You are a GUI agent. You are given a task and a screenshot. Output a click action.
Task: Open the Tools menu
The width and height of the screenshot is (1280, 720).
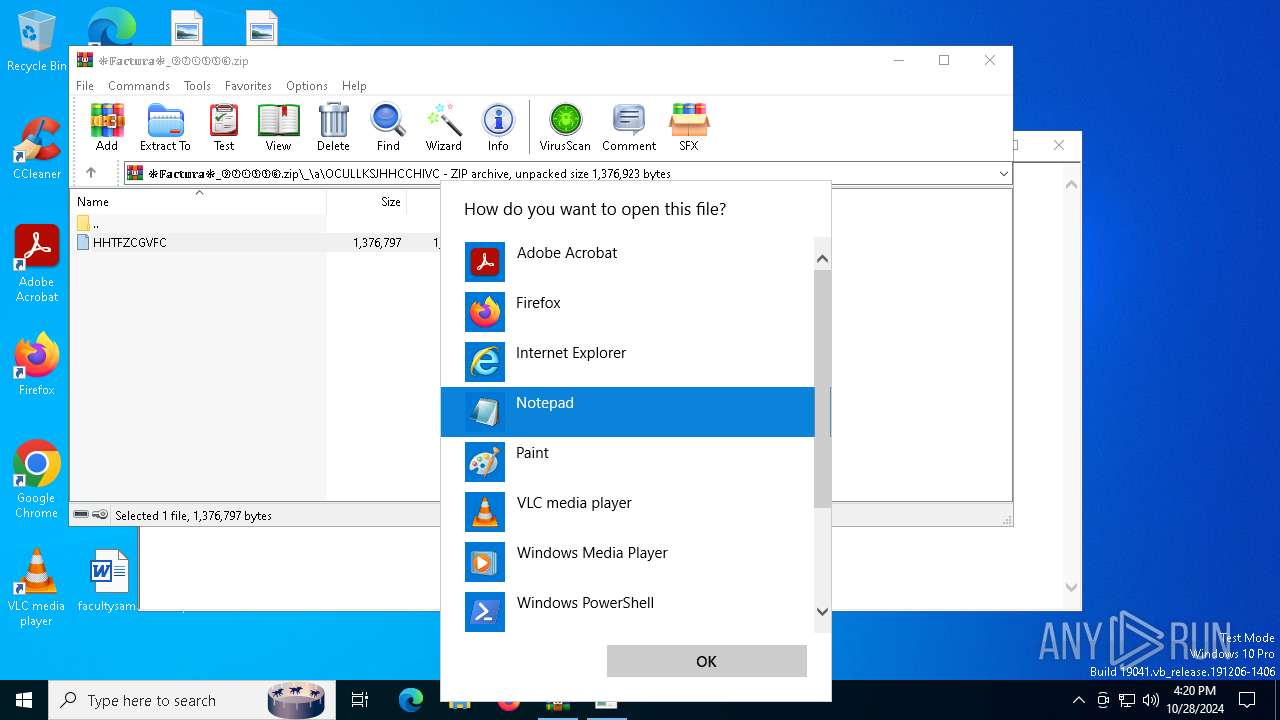click(197, 86)
